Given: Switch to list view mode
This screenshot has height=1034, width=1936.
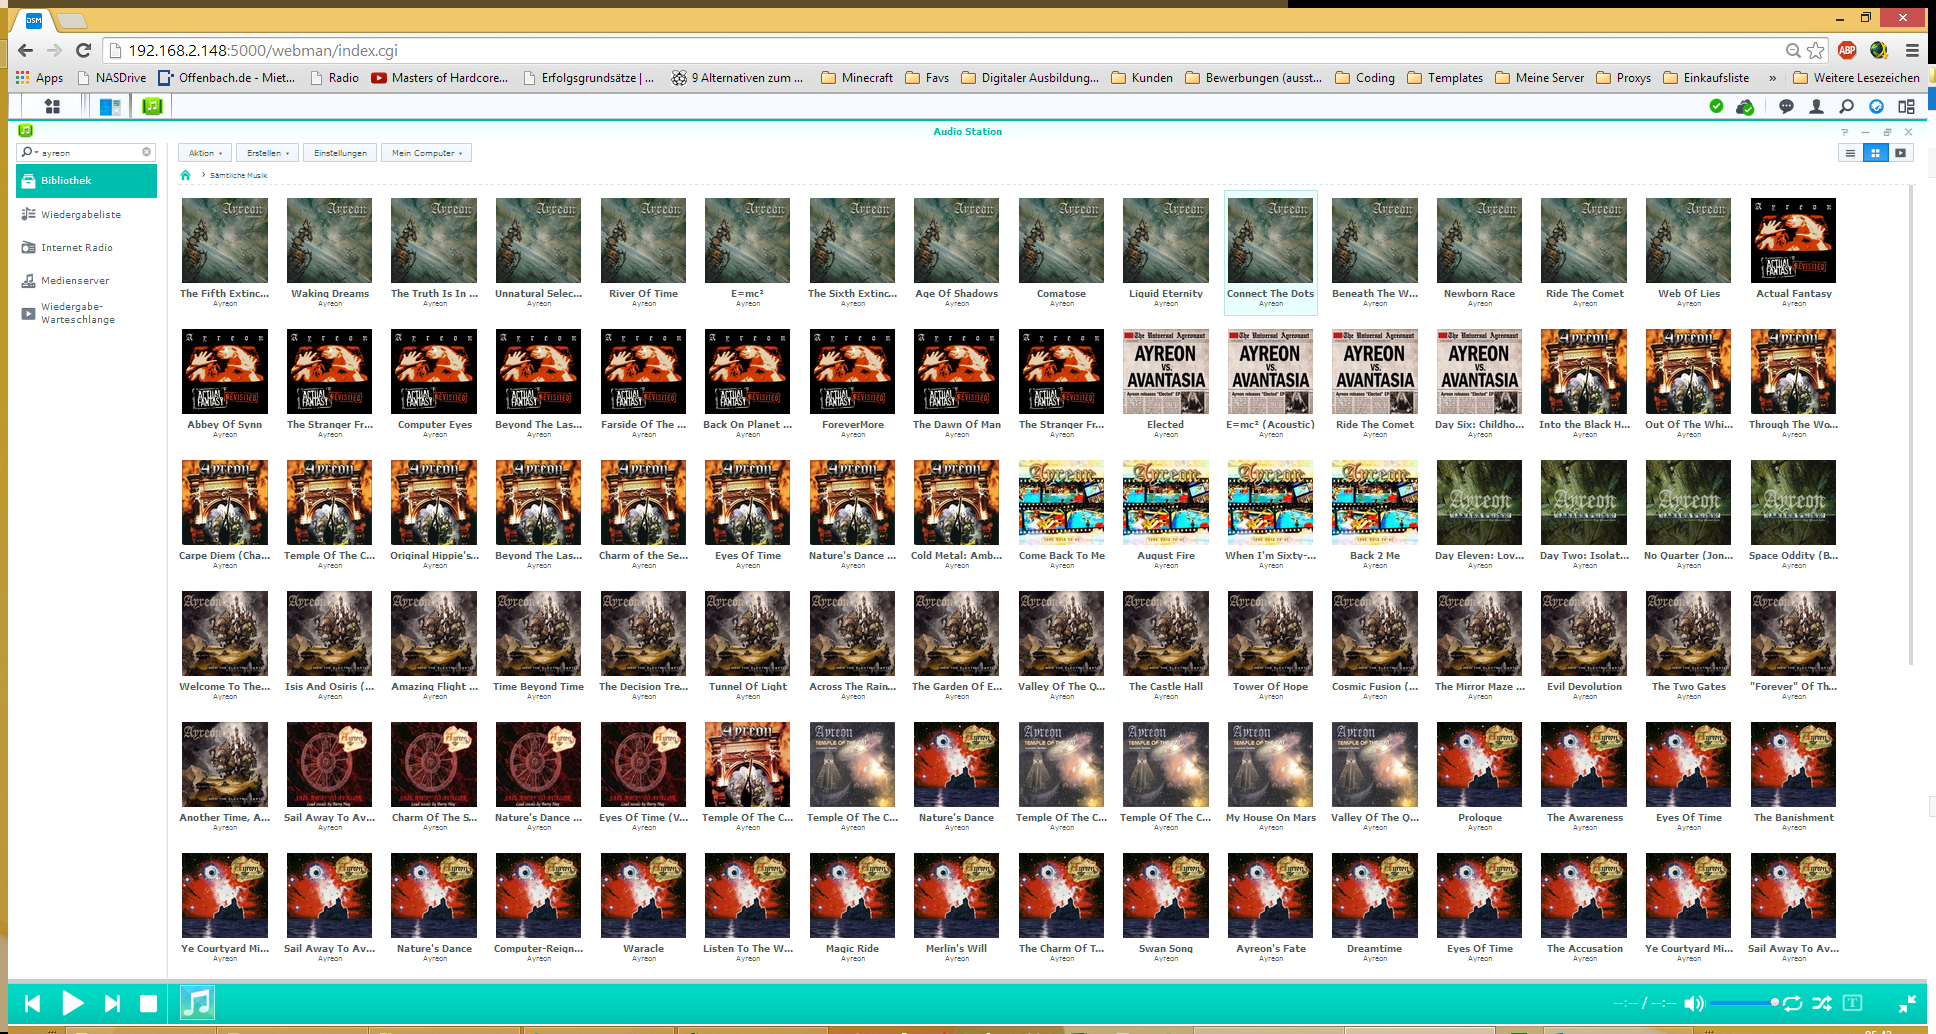Looking at the screenshot, I should point(1850,153).
